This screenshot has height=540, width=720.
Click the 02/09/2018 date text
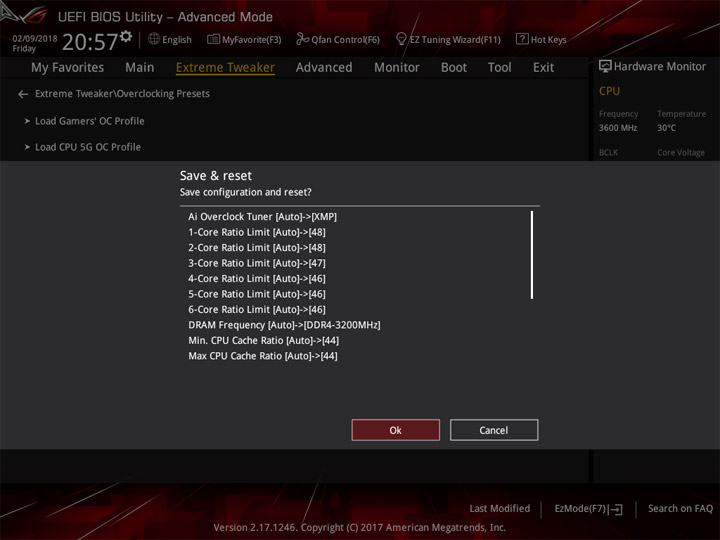(x=35, y=39)
